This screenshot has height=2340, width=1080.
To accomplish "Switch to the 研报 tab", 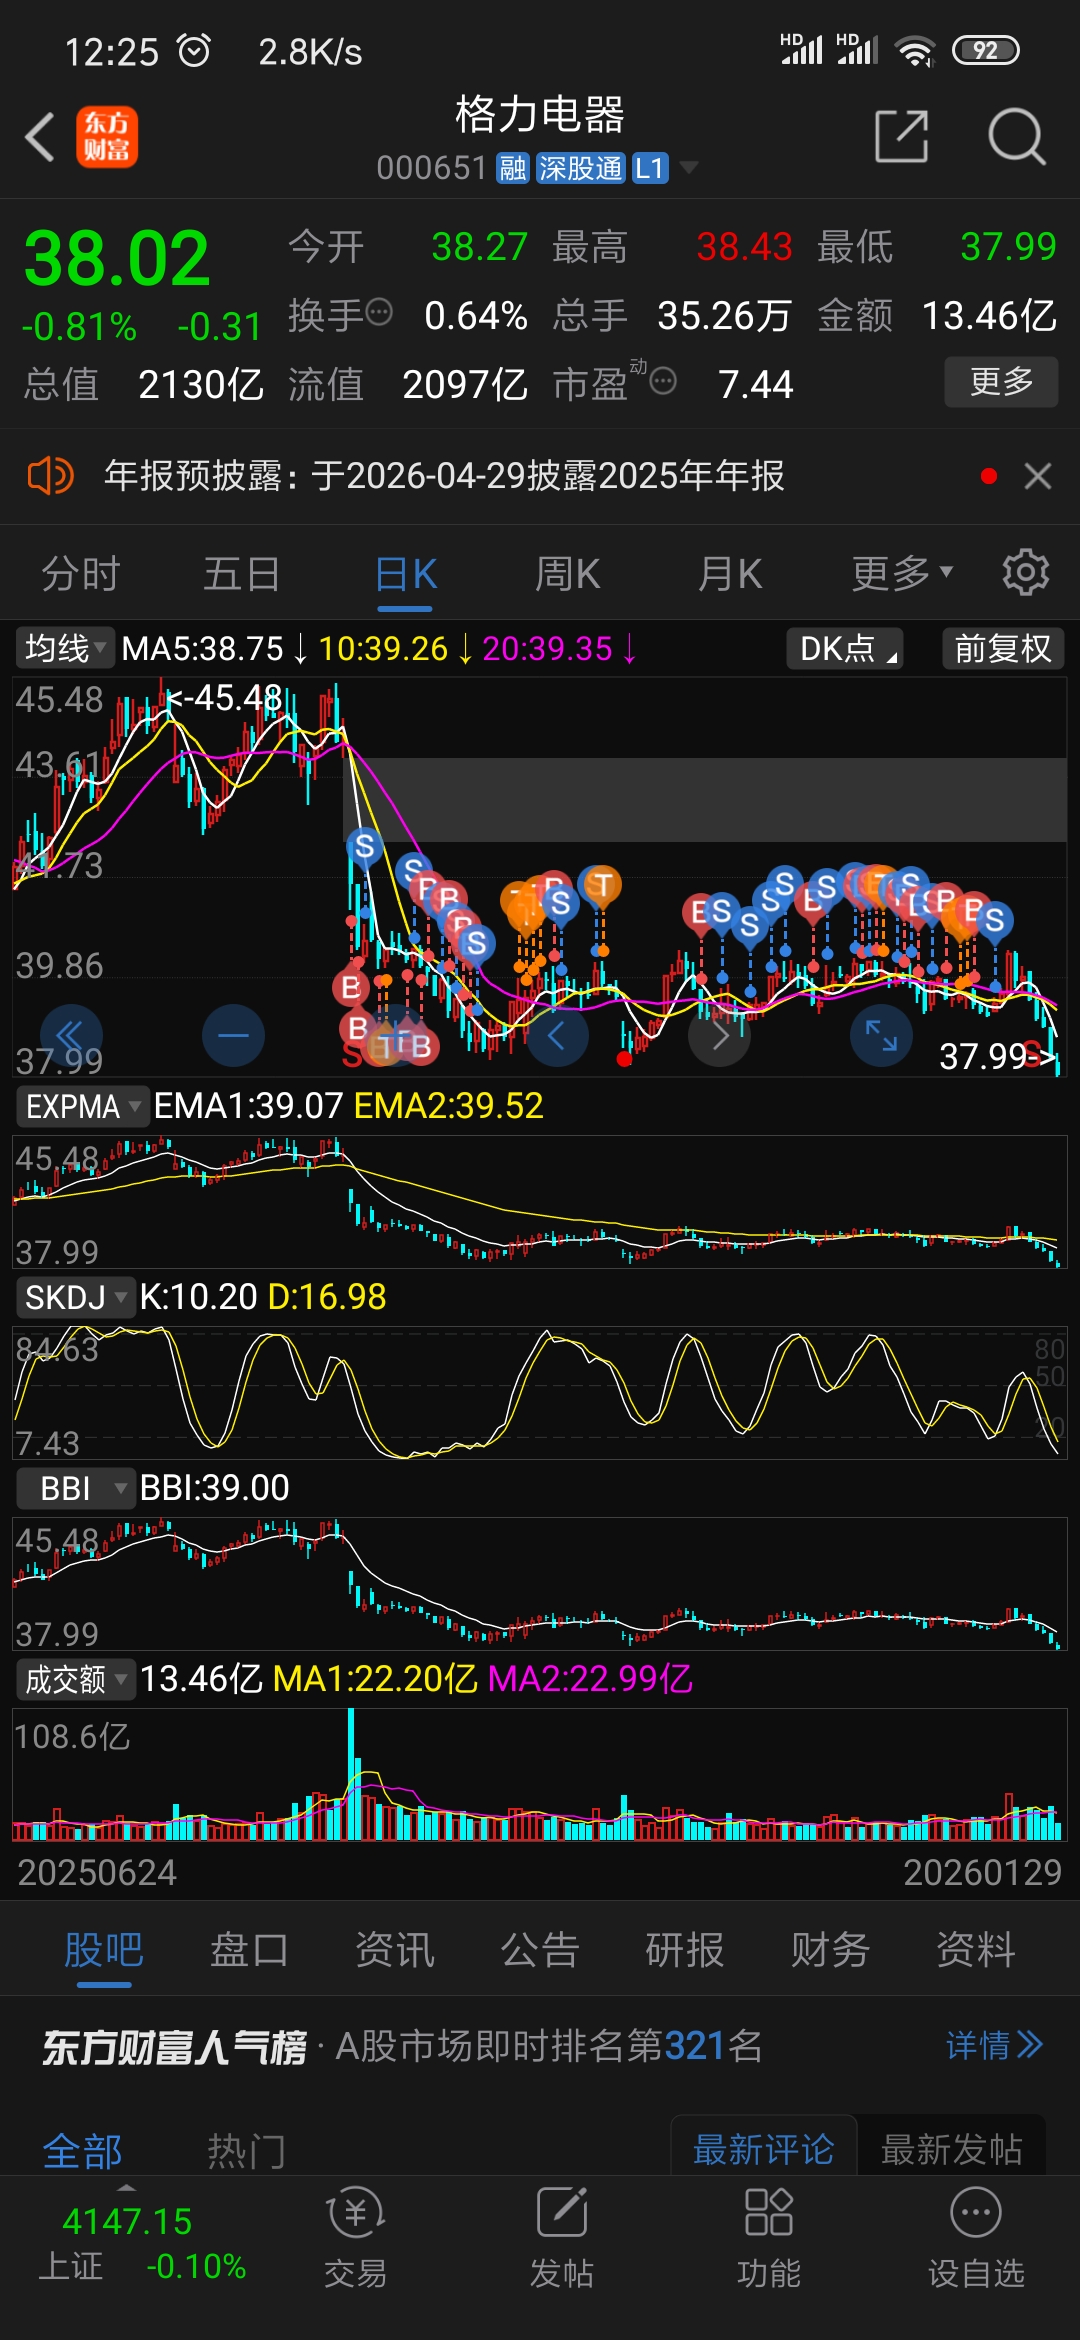I will click(685, 1950).
